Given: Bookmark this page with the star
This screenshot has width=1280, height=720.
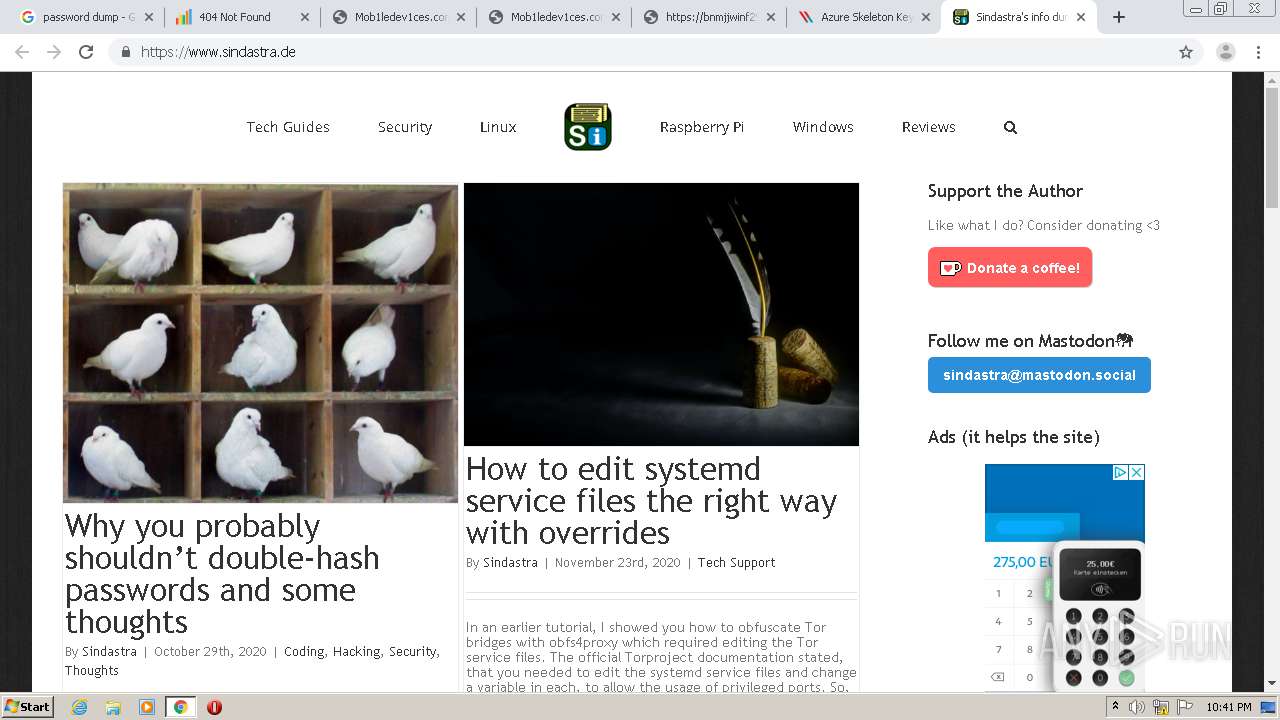Looking at the screenshot, I should point(1186,52).
